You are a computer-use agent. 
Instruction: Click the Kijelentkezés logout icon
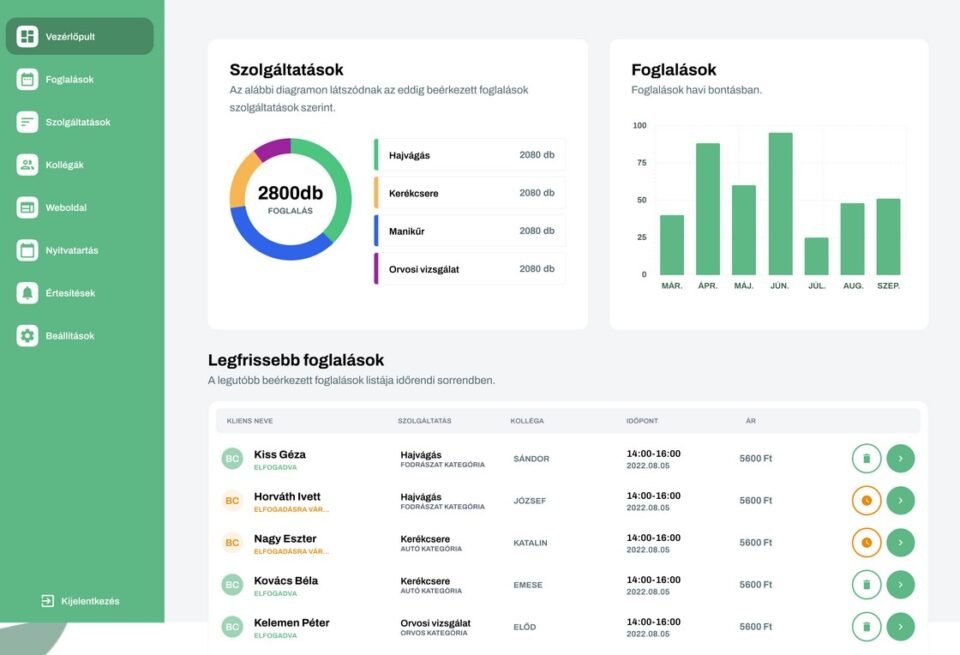[x=48, y=601]
